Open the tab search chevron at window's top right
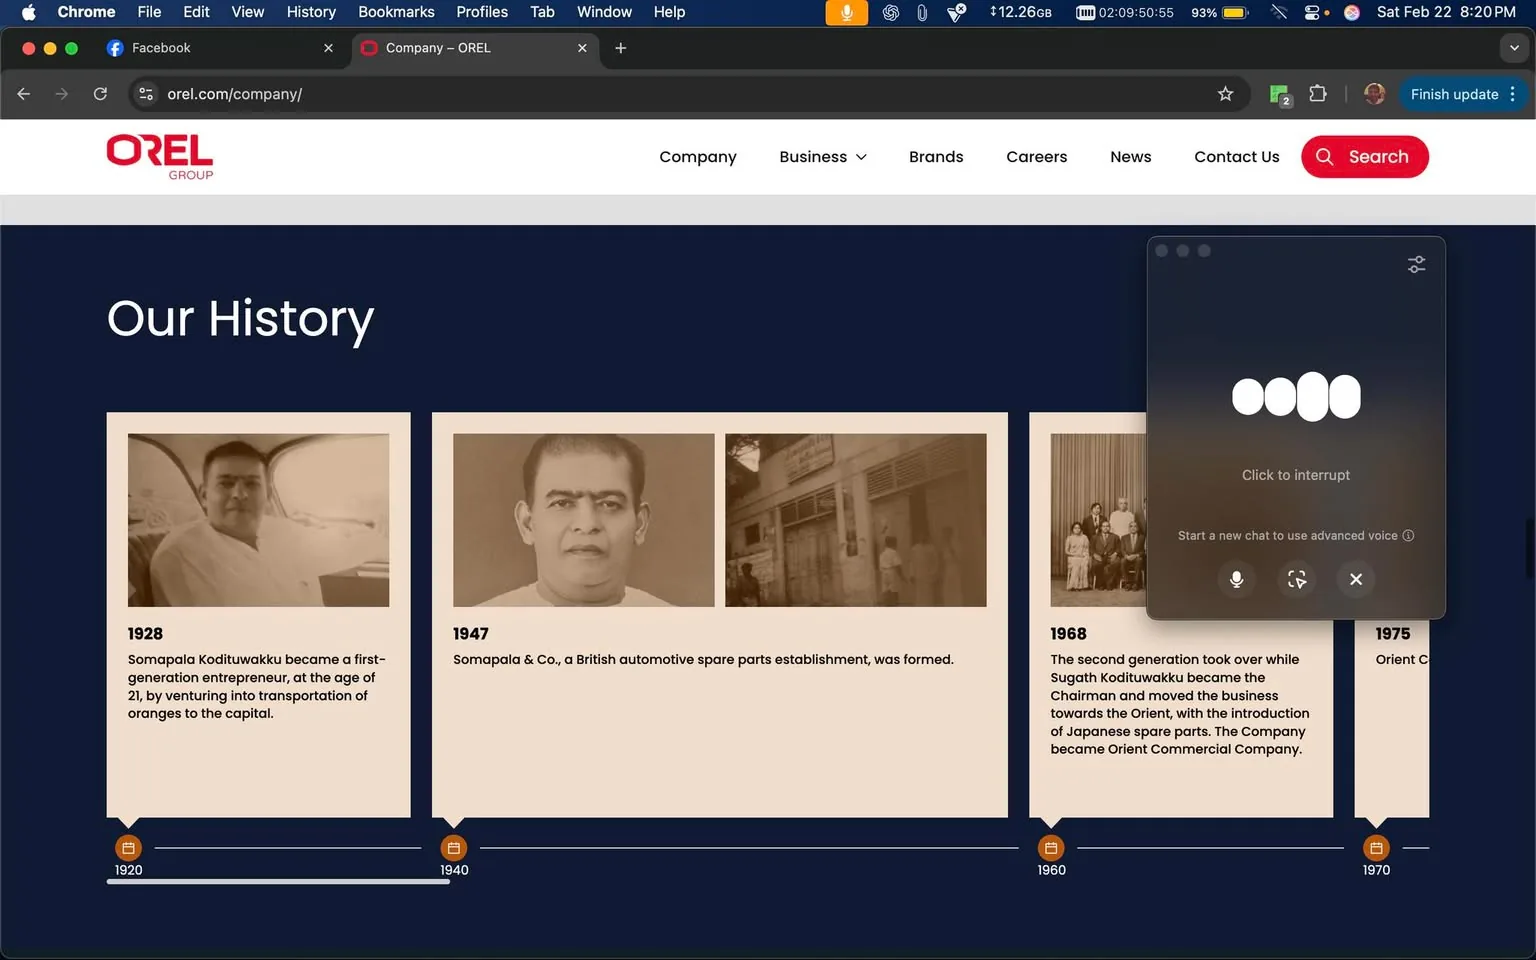Viewport: 1536px width, 960px height. [1513, 47]
